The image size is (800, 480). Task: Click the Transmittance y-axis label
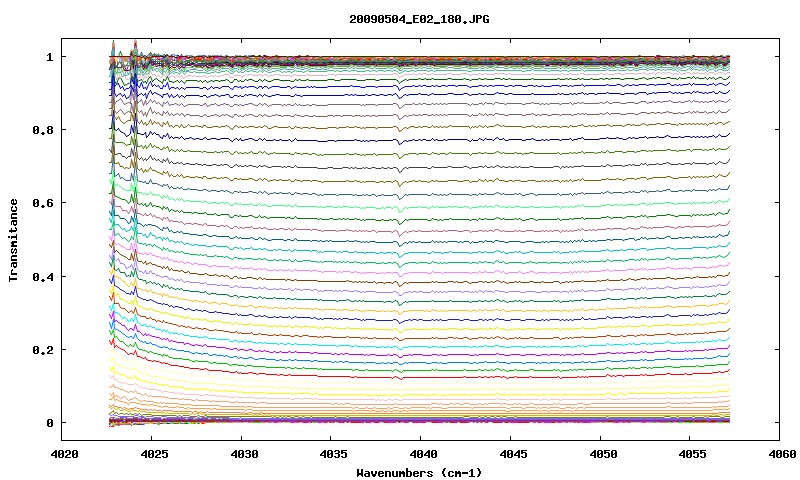tap(13, 240)
